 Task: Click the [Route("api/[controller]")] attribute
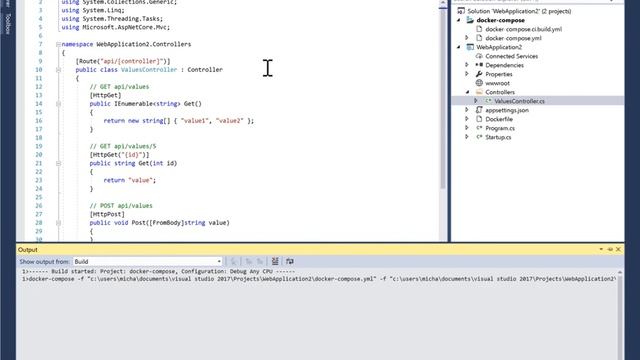click(123, 61)
